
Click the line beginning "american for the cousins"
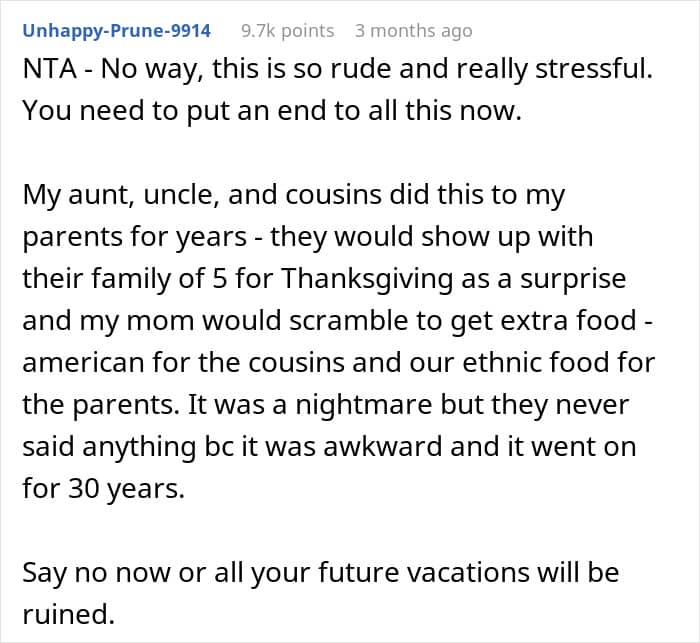pos(338,363)
